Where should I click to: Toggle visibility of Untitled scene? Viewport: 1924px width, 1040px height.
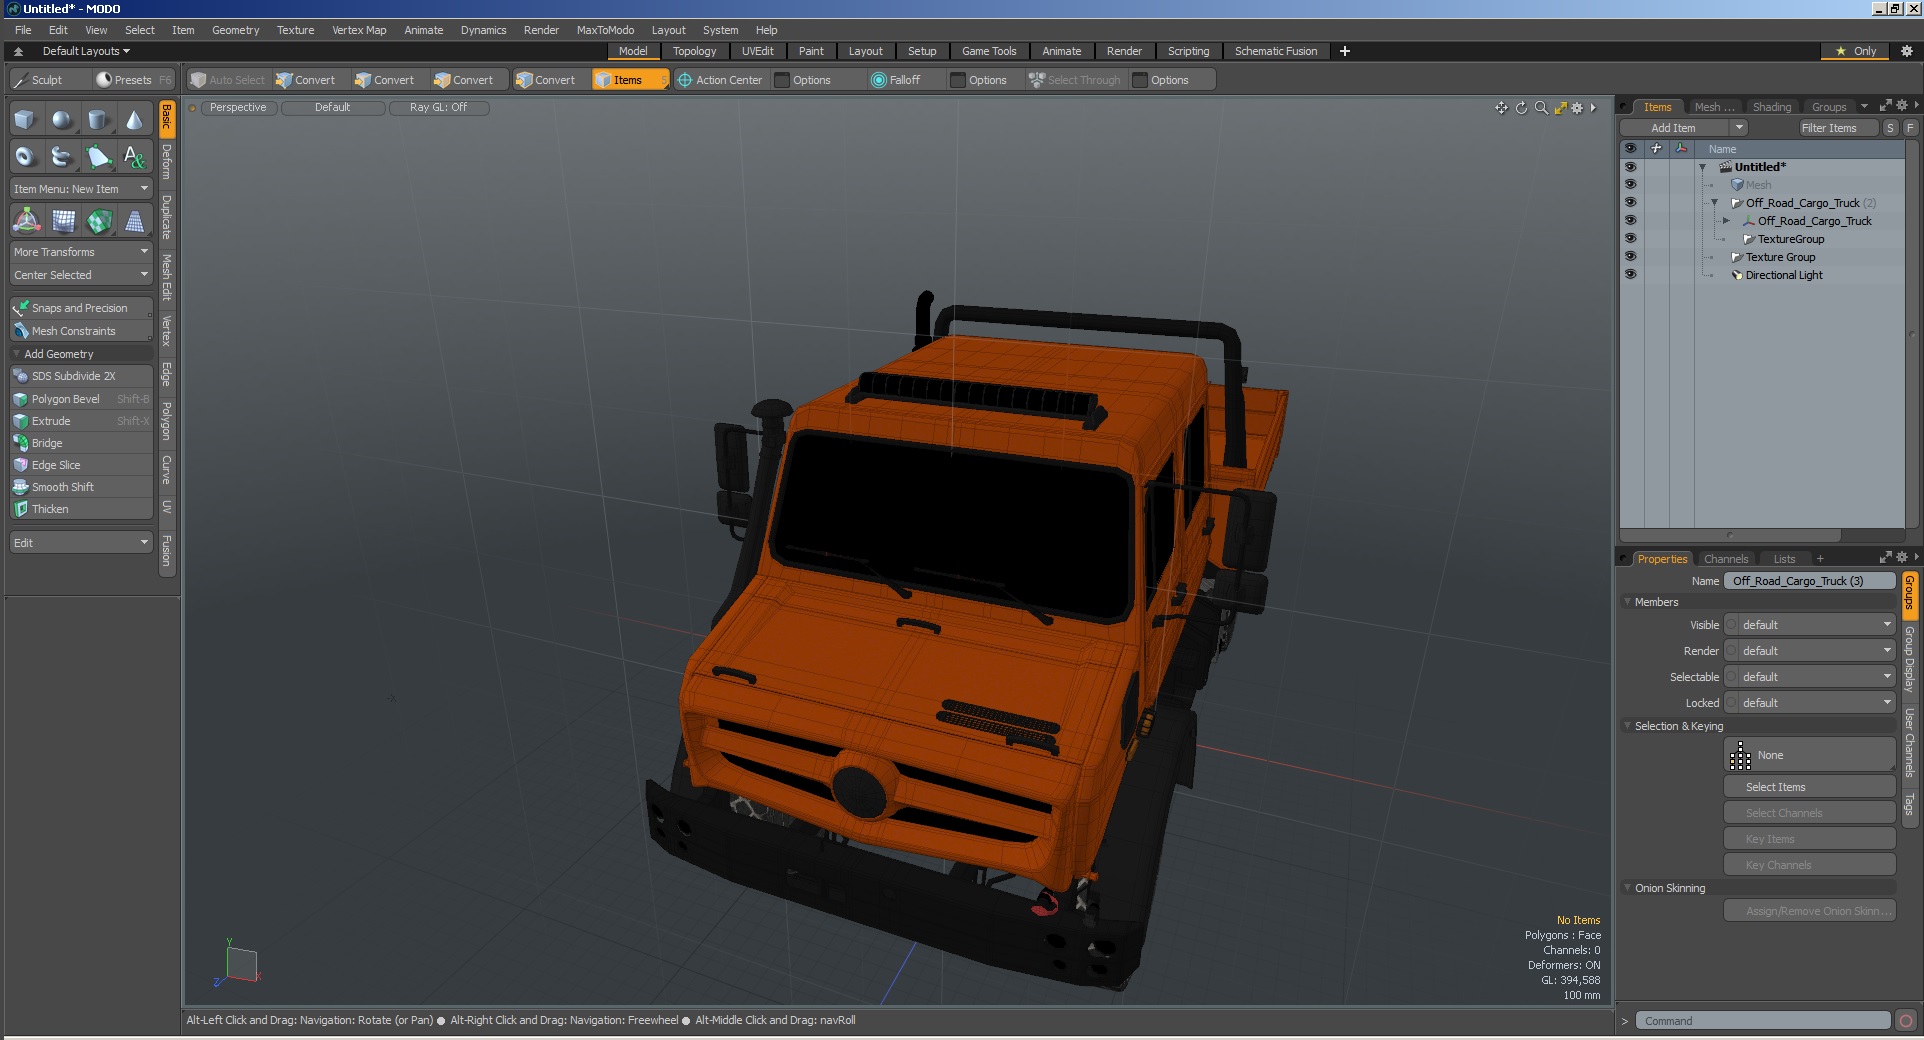pyautogui.click(x=1631, y=167)
